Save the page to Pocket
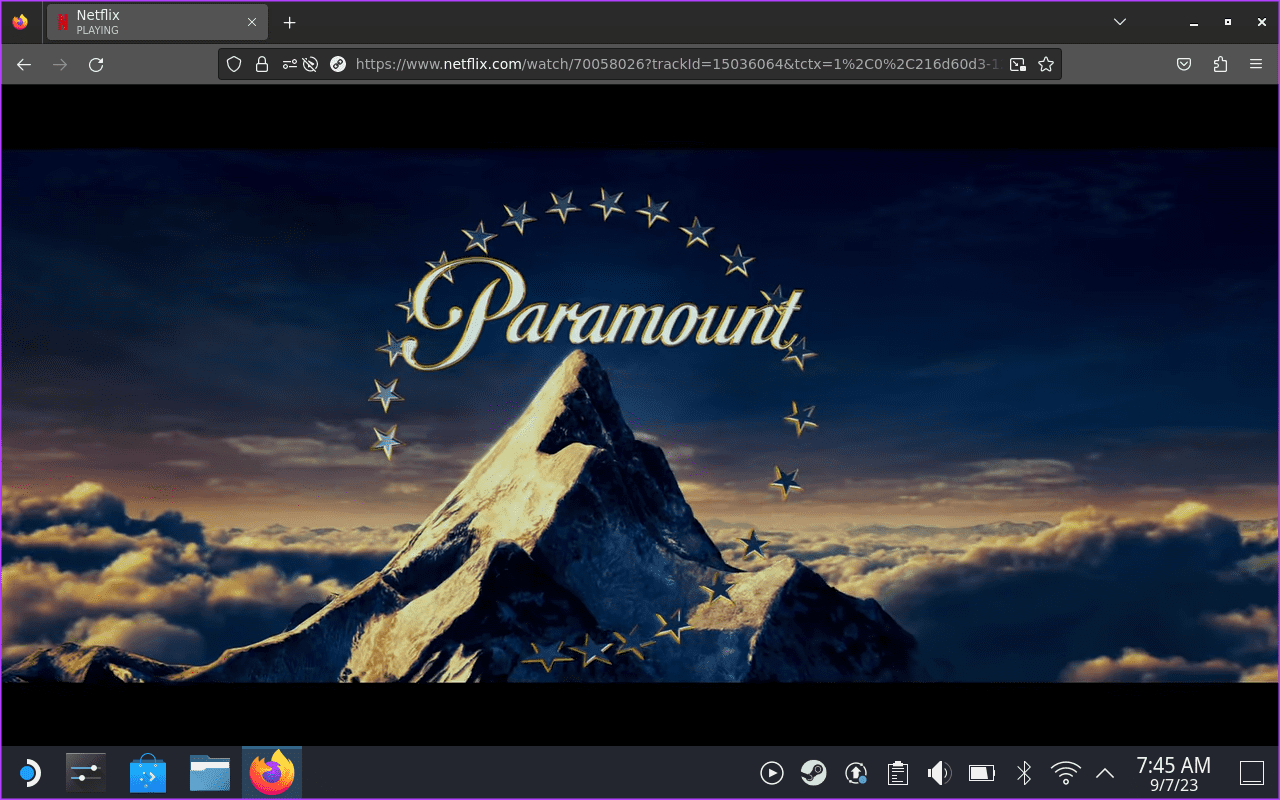 click(1184, 64)
